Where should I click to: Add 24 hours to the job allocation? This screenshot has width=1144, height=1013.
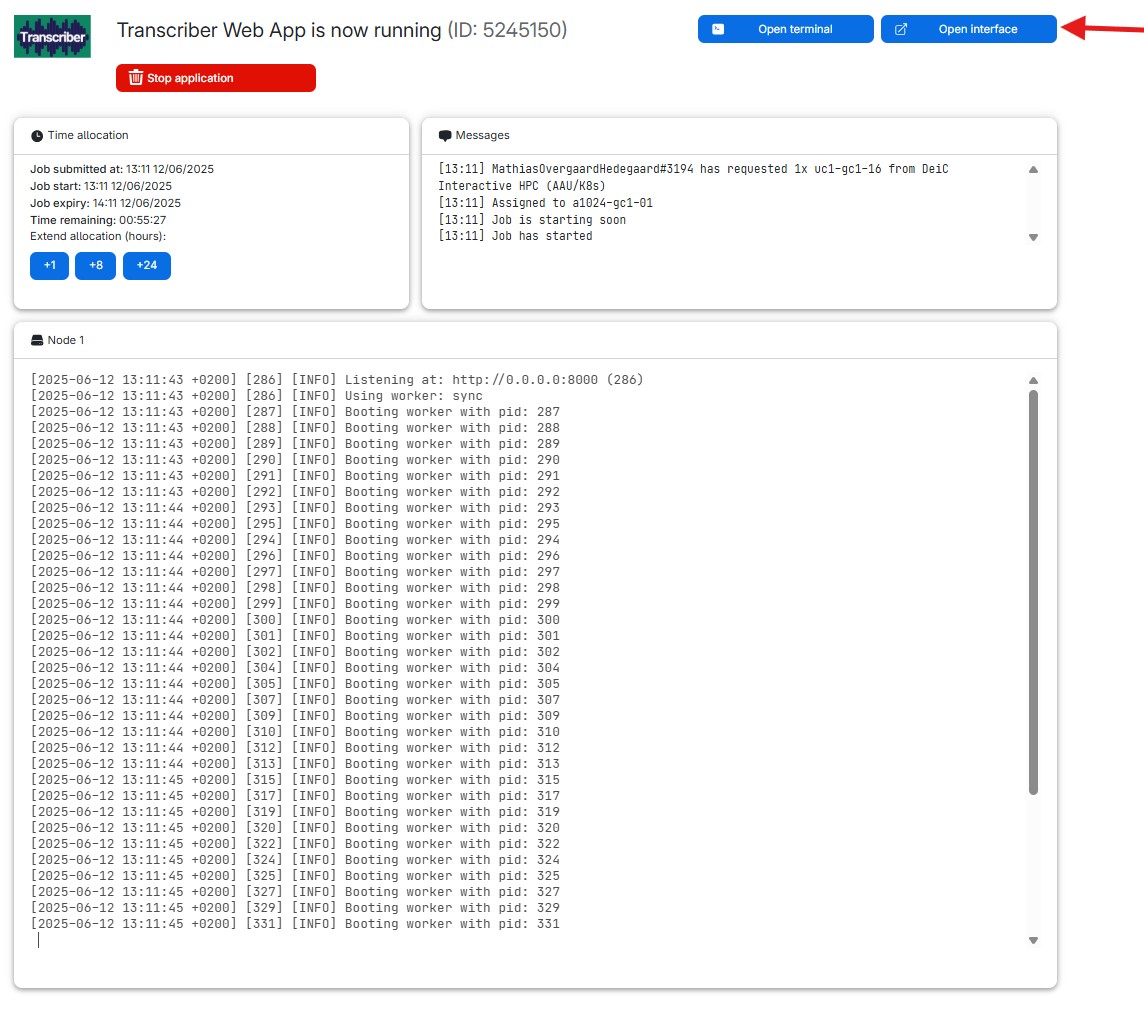tap(147, 266)
